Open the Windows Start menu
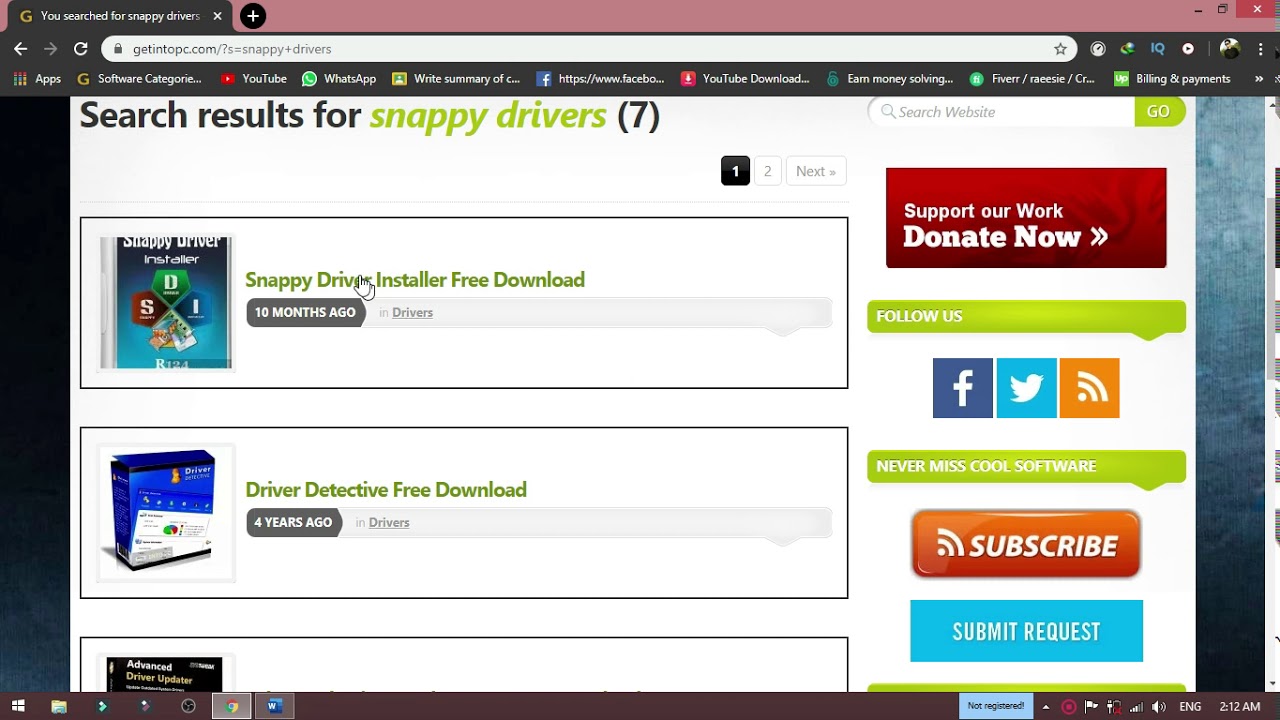Image resolution: width=1280 pixels, height=720 pixels. point(18,706)
